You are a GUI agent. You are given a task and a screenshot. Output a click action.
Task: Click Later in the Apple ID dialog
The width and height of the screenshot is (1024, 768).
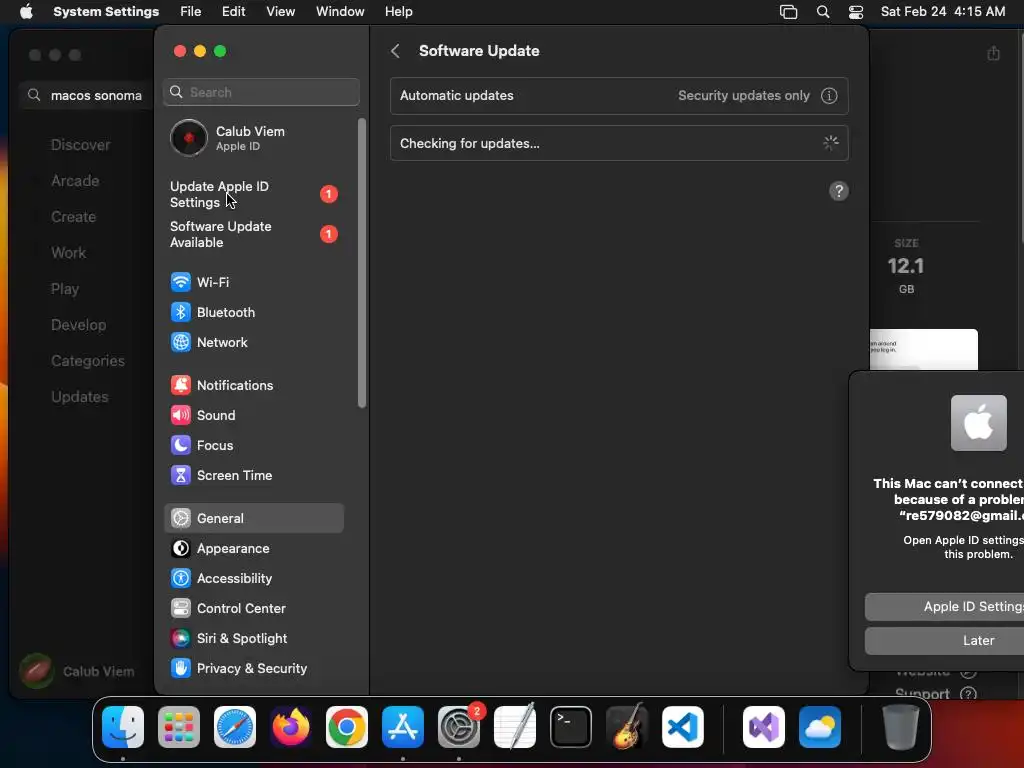(944, 641)
